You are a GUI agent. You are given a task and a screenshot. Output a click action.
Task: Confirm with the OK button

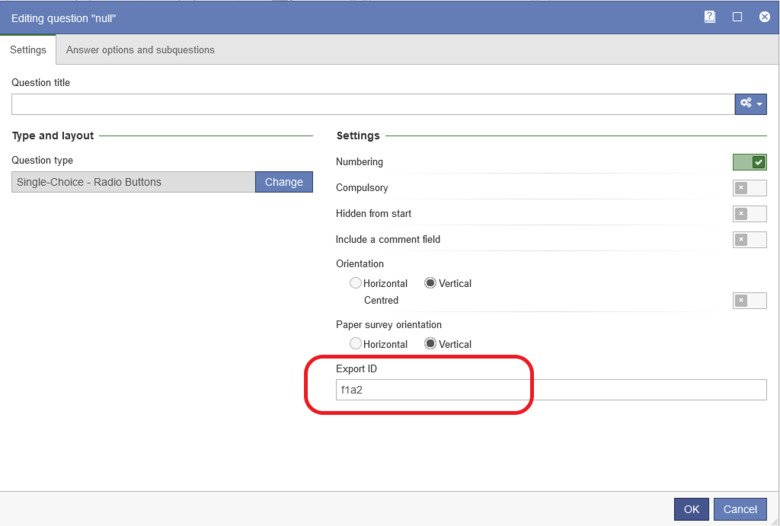[x=691, y=509]
